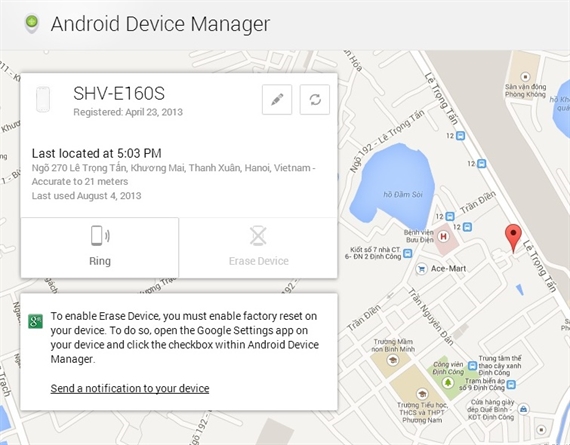Click the hospital H icon for Bệnh viện Bưu Điện

click(x=443, y=237)
